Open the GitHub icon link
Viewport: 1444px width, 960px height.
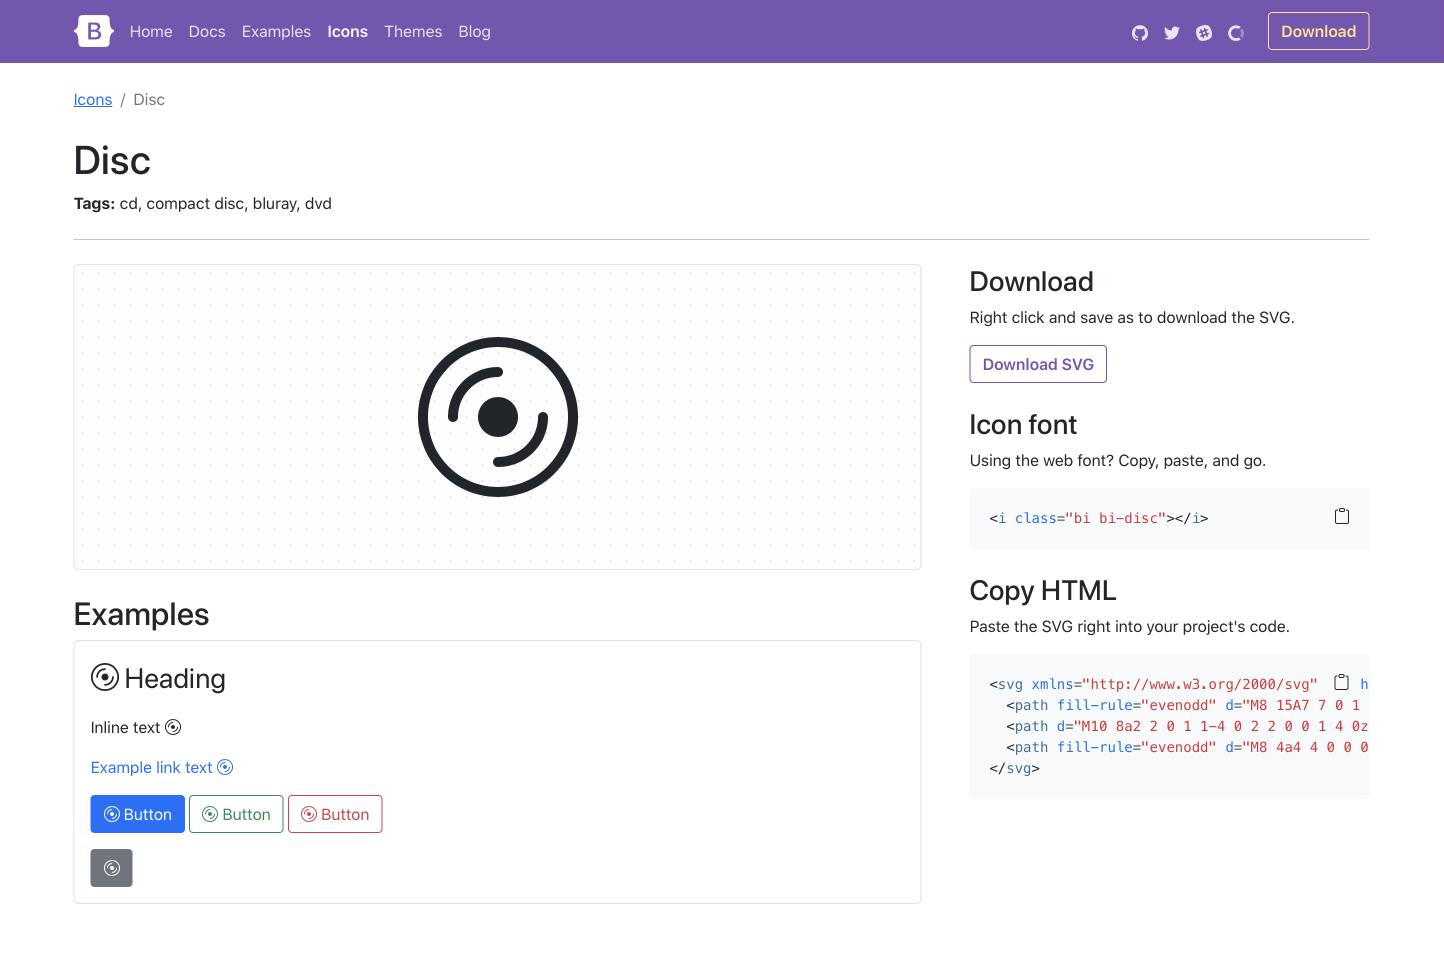[x=1140, y=33]
